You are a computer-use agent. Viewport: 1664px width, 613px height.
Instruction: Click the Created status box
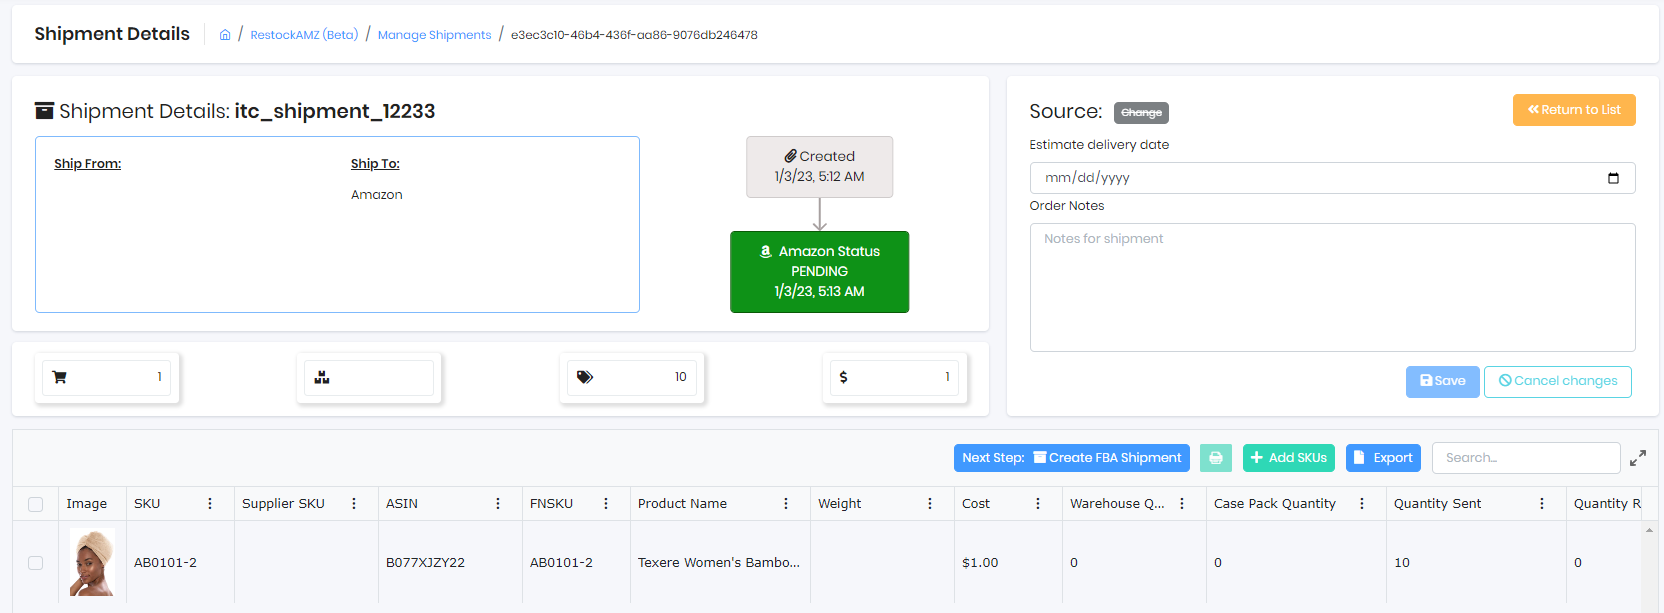(819, 167)
